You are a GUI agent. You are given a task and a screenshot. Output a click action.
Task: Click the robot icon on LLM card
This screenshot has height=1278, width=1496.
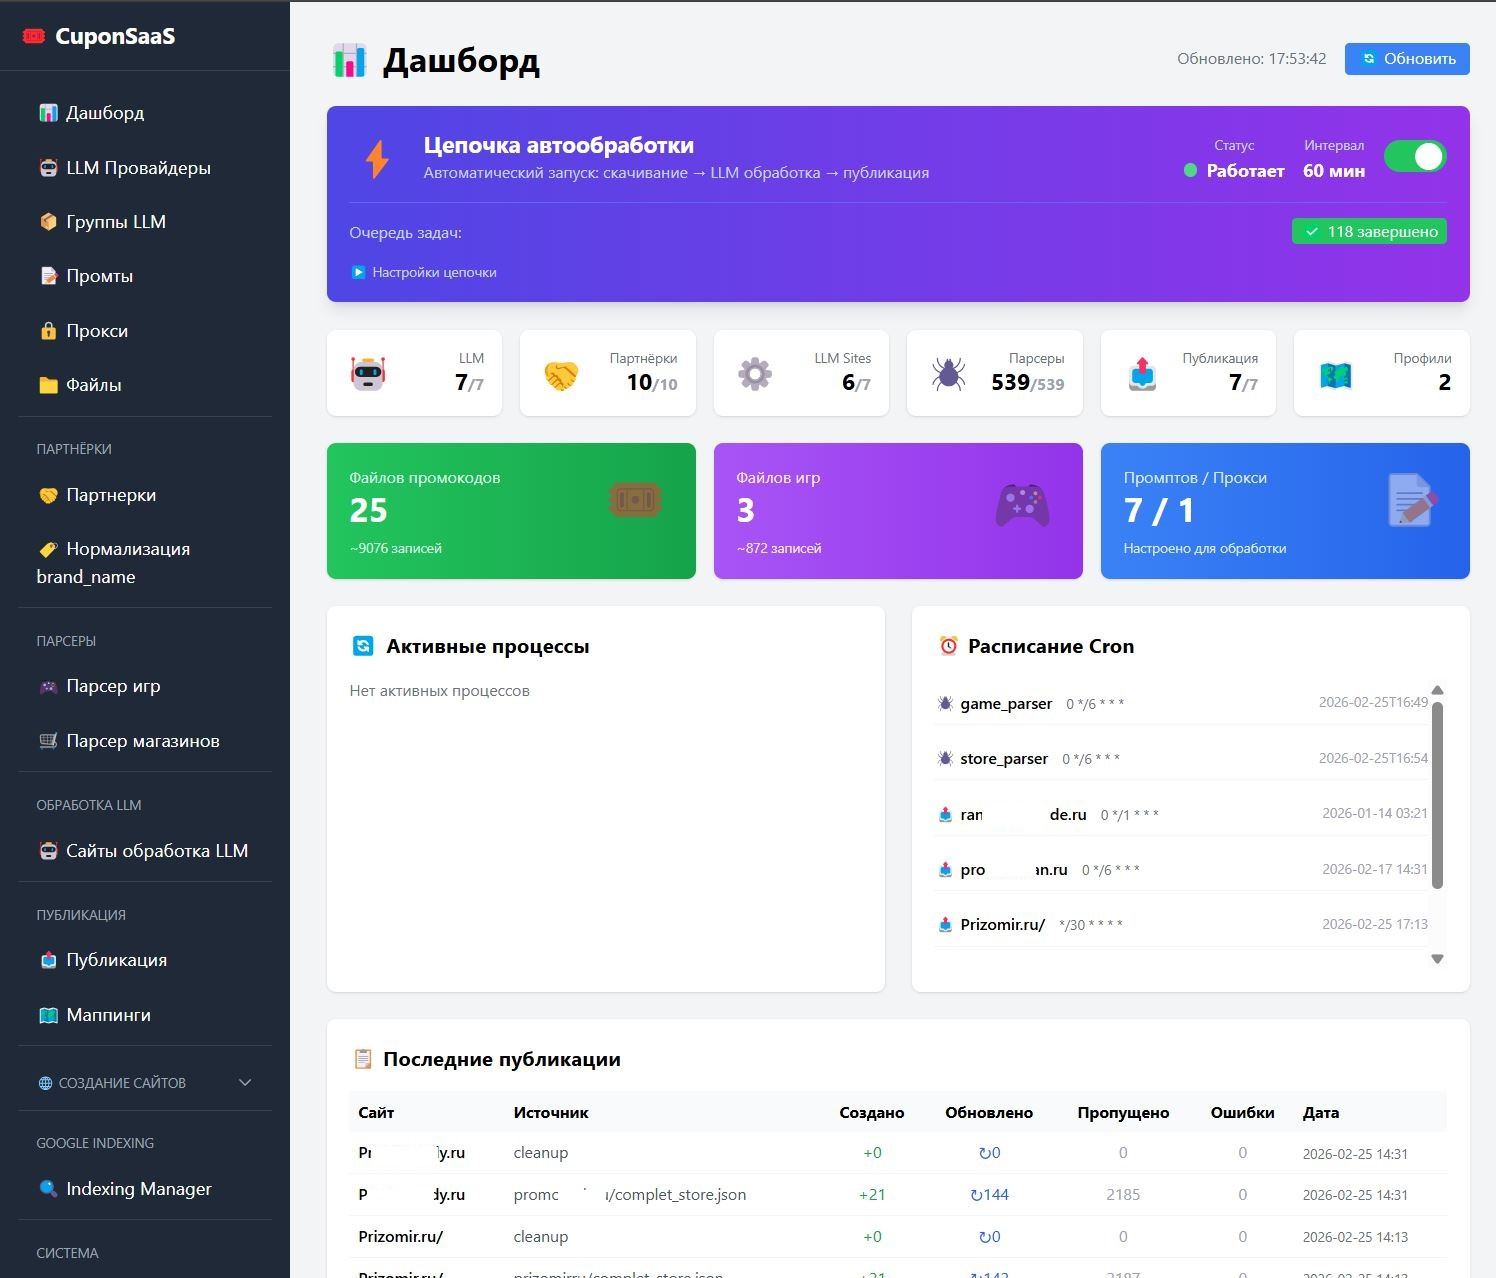click(x=368, y=373)
